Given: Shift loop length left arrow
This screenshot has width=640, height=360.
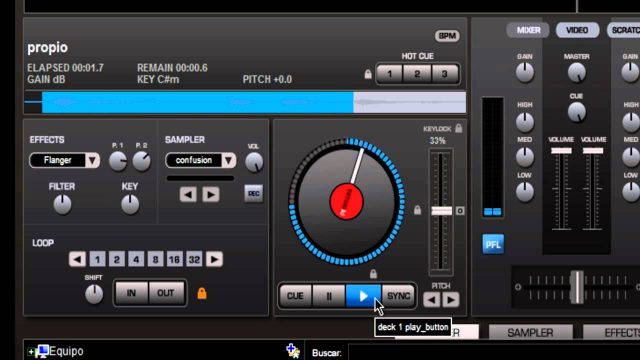Looking at the screenshot, I should tap(77, 259).
